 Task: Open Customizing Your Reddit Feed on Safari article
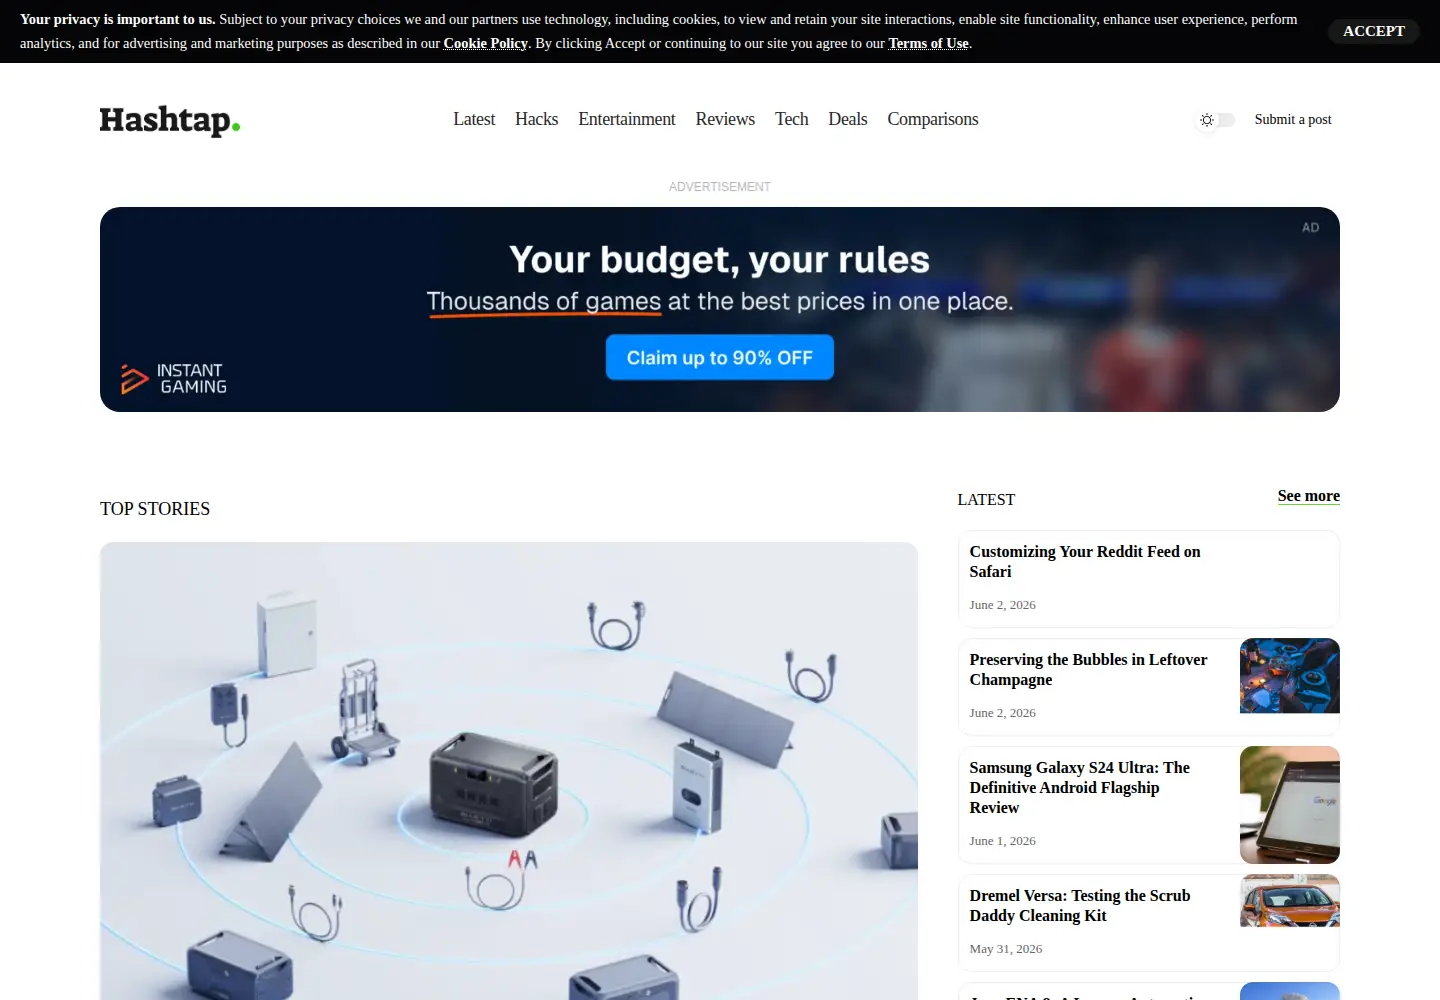(1085, 562)
